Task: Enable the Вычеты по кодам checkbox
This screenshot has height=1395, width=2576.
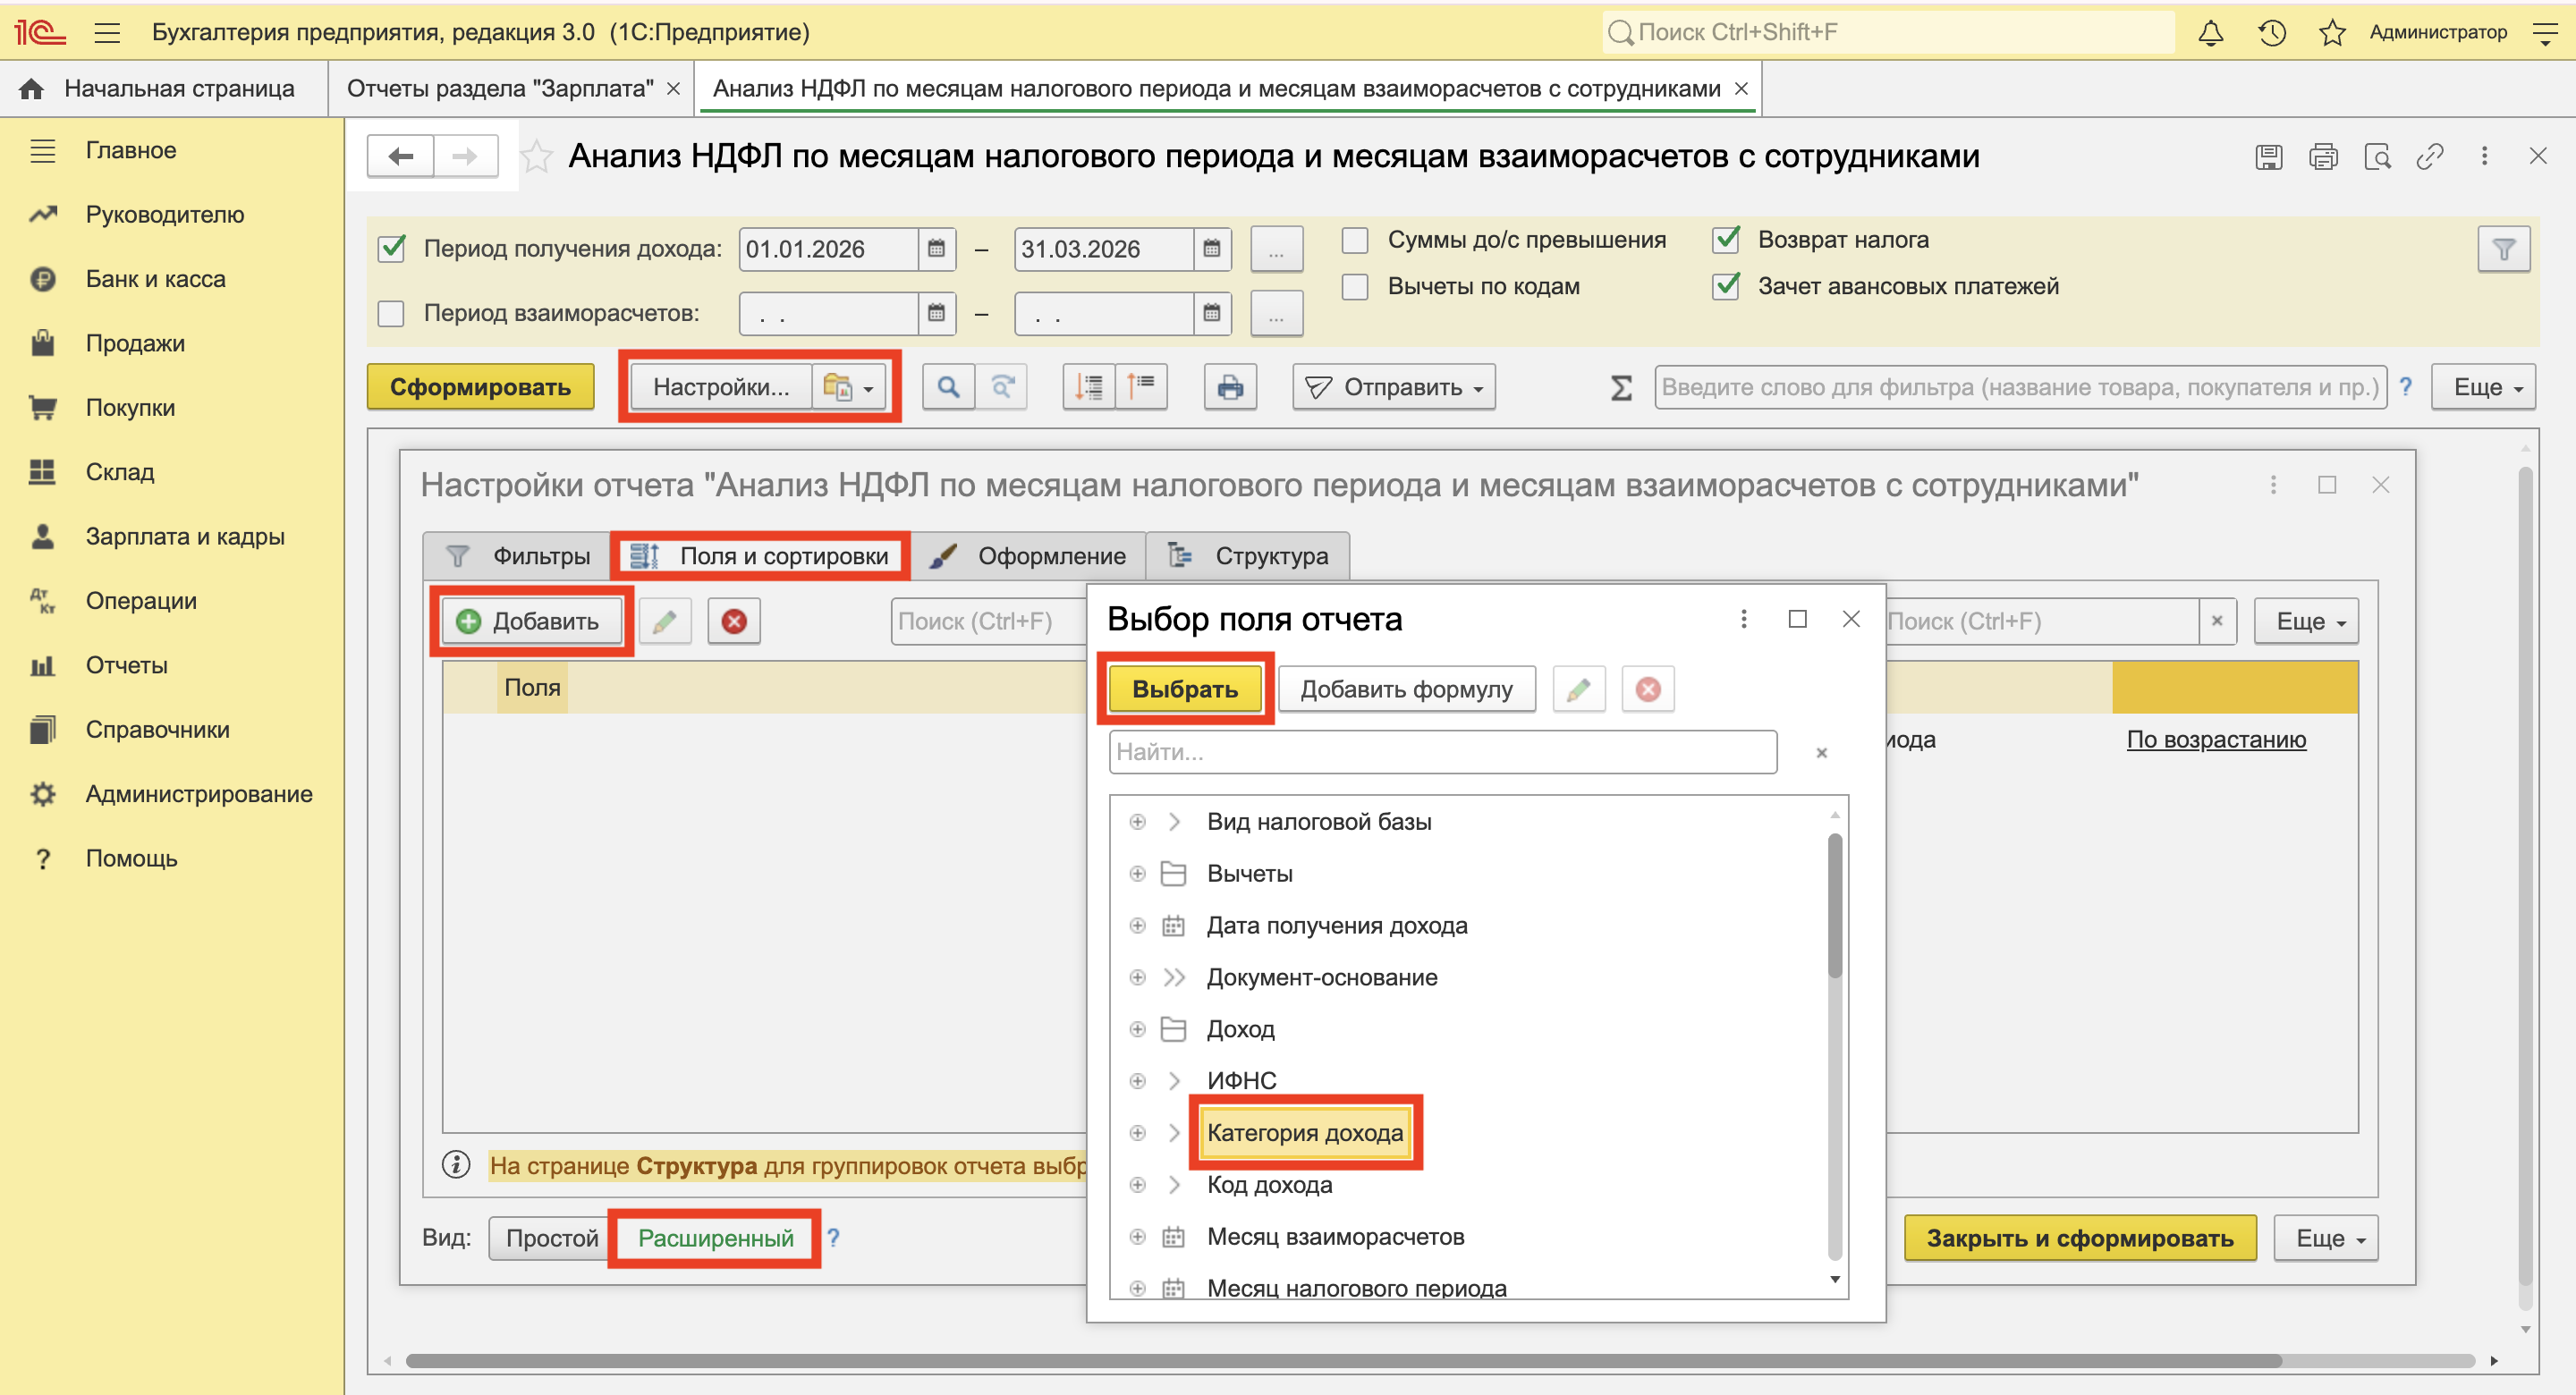Action: [1355, 287]
